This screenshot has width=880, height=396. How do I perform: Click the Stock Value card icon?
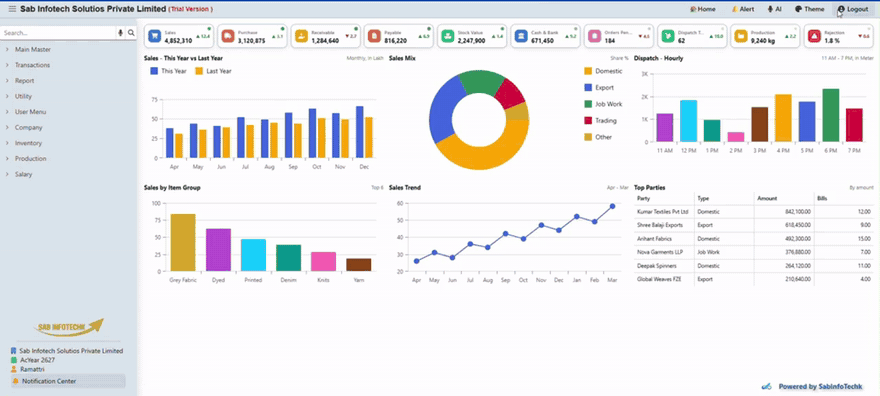tap(448, 36)
